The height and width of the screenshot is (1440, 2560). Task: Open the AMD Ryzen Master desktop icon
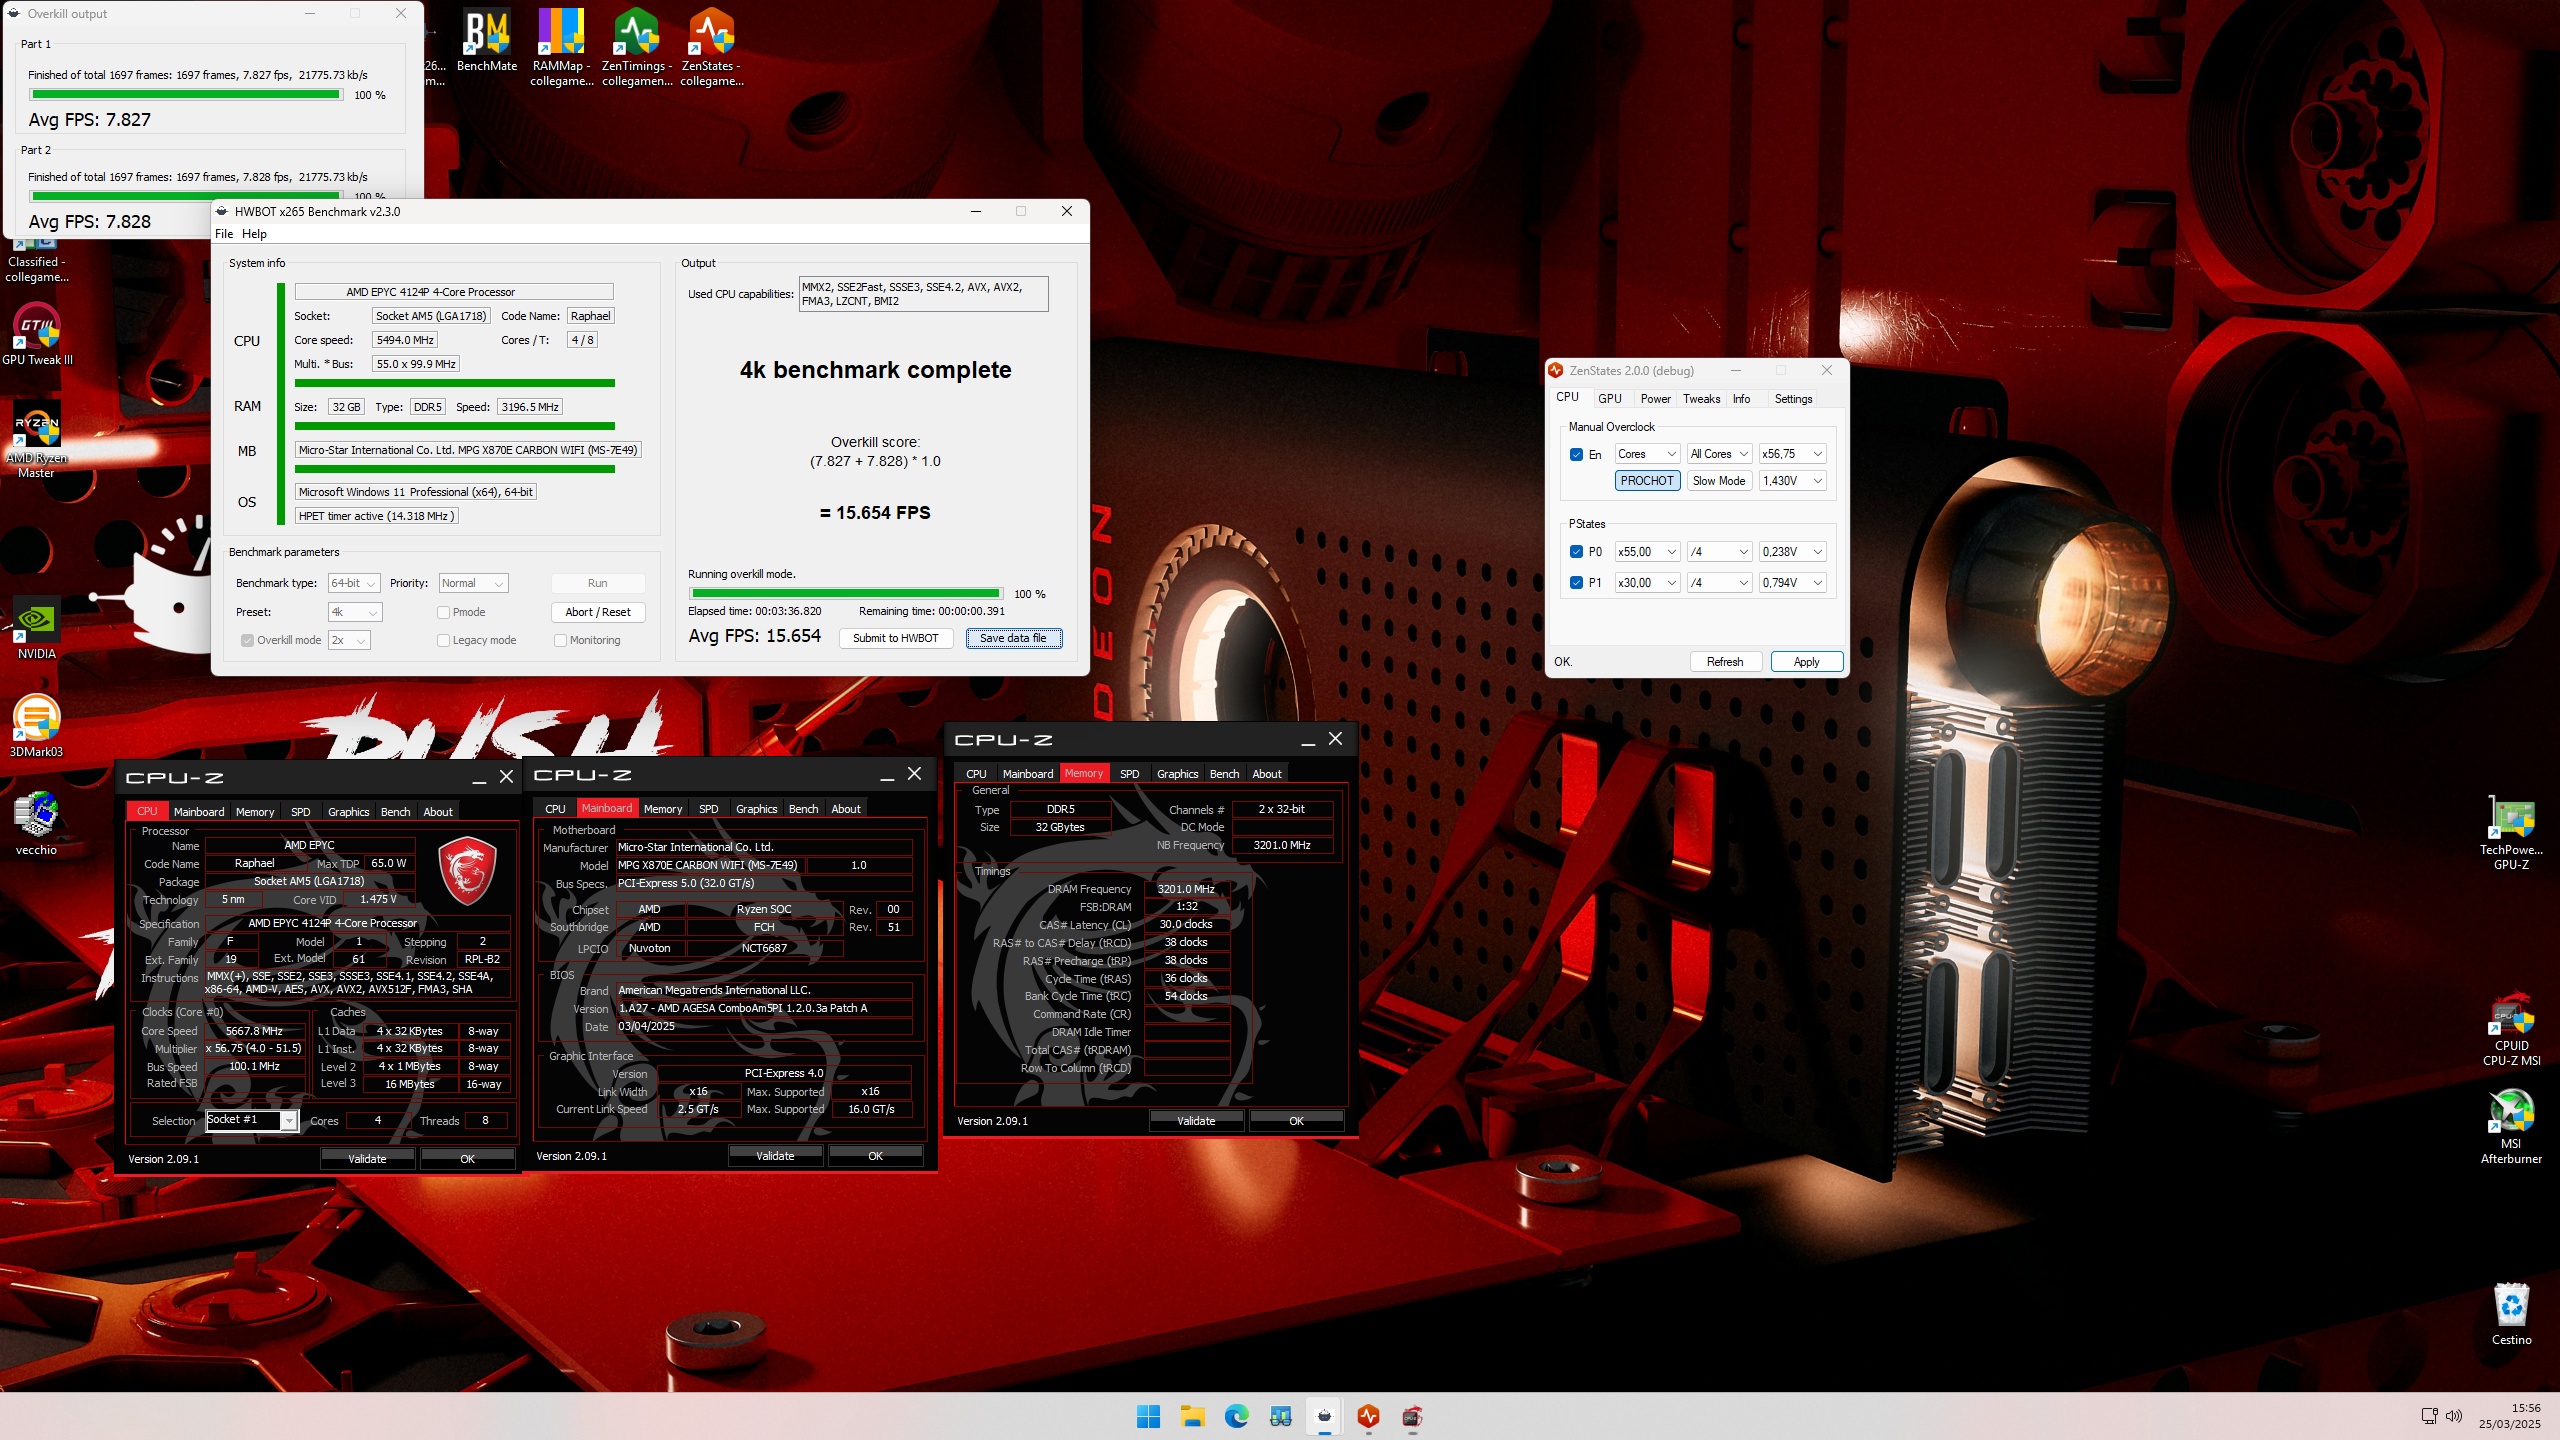(37, 440)
